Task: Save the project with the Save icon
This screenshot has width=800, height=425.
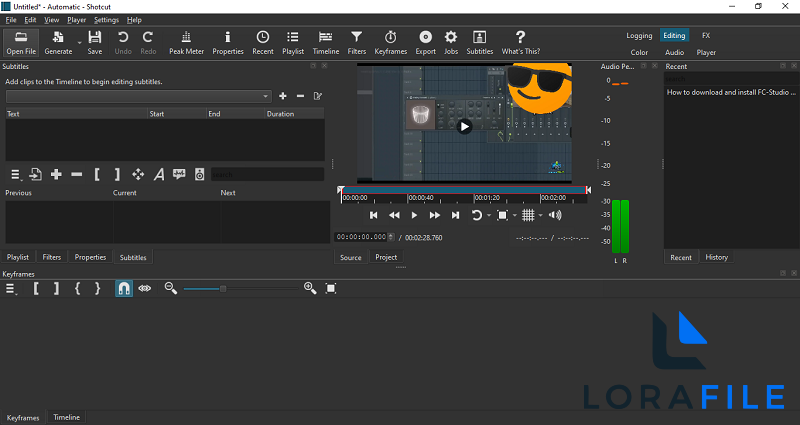Action: 94,43
